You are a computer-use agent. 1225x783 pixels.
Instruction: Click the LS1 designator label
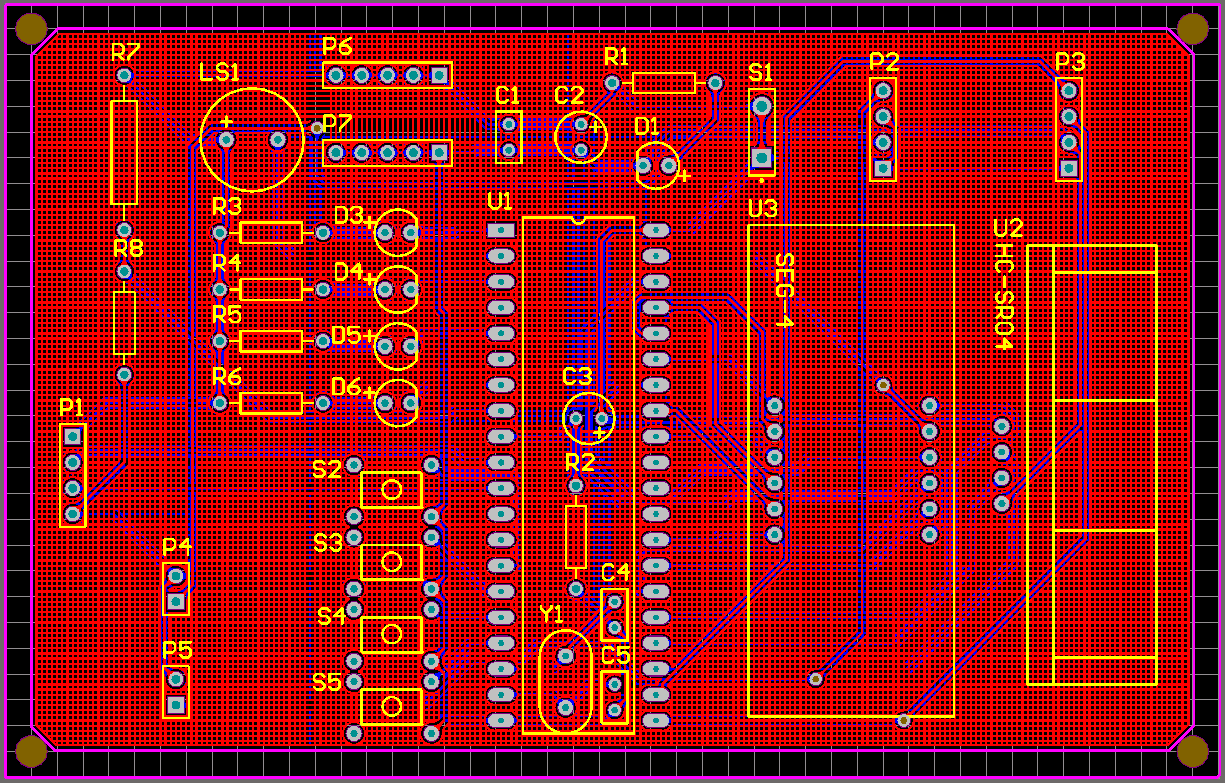(220, 73)
